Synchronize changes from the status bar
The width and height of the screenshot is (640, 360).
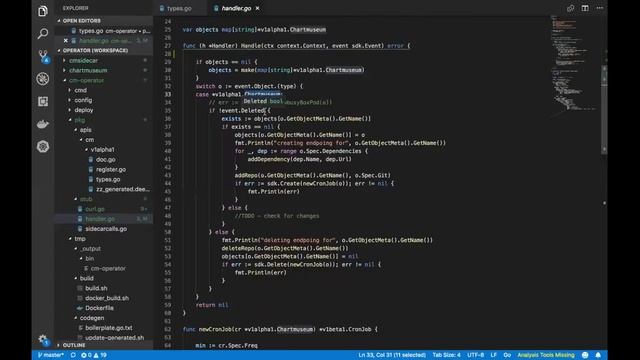73,355
